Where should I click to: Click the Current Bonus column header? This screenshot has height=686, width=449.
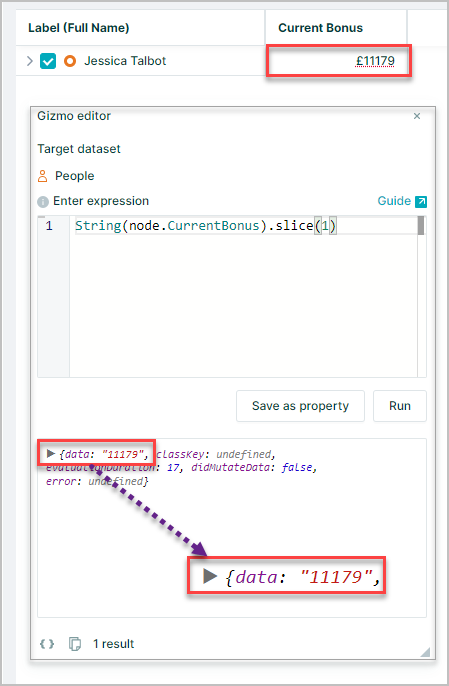point(320,28)
